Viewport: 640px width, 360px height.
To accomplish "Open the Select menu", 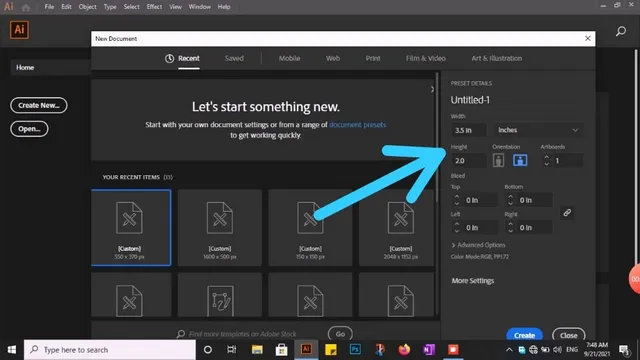I will coord(131,7).
